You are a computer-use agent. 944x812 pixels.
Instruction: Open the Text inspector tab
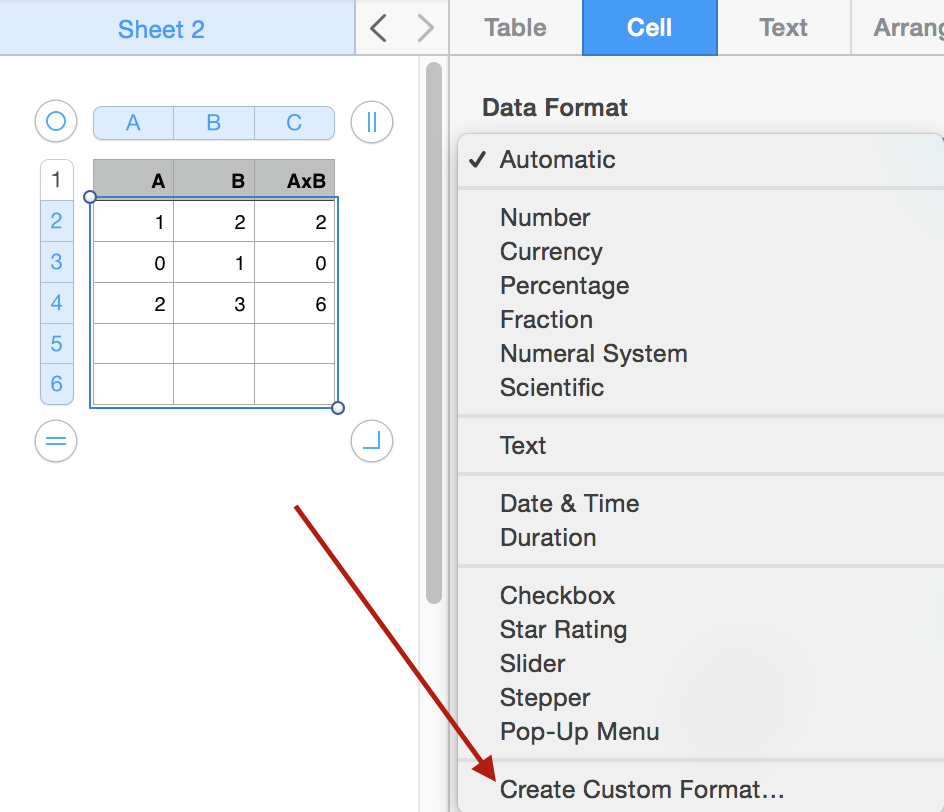tap(783, 28)
